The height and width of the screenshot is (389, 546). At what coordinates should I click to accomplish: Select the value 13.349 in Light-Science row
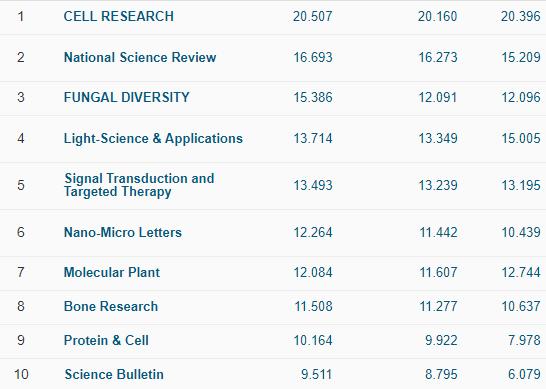pos(438,138)
